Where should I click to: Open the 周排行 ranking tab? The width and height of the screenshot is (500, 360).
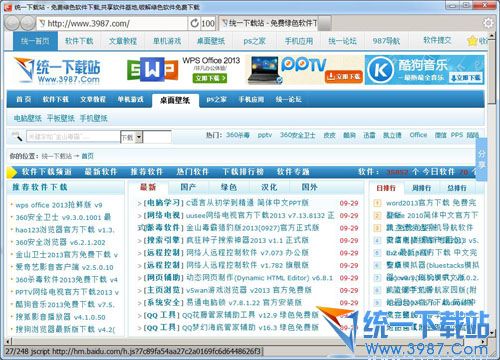point(421,188)
